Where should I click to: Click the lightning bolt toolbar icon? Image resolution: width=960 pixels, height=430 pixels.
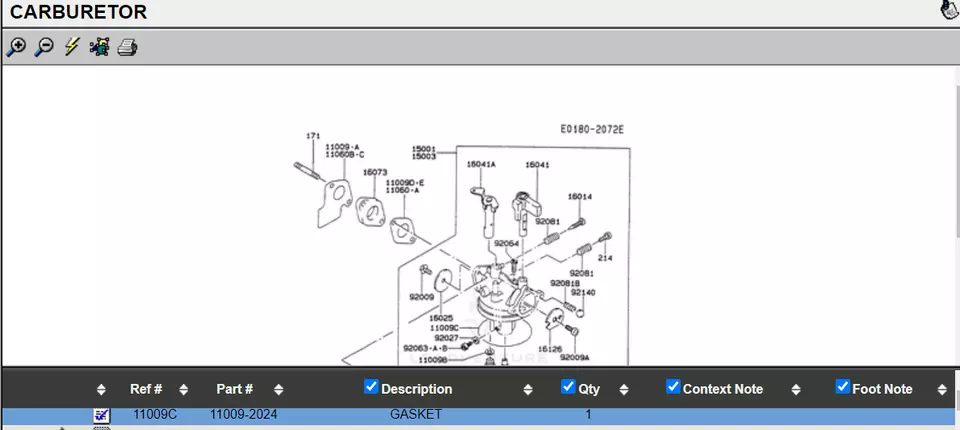click(71, 47)
